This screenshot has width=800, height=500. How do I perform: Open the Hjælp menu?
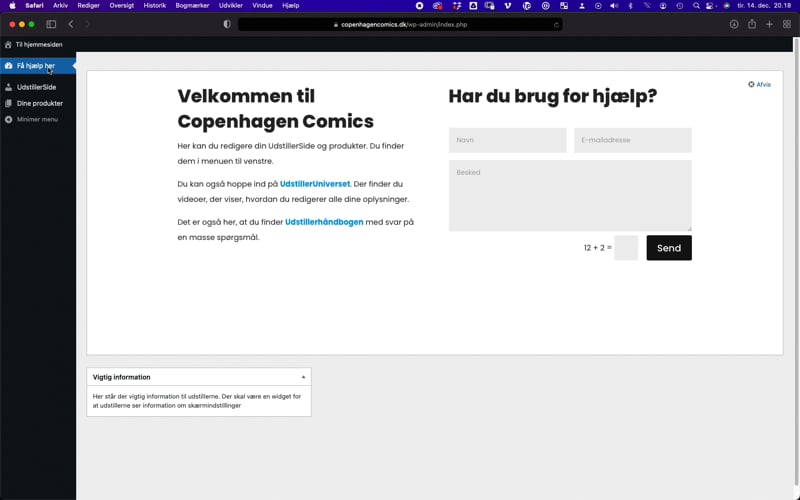(x=290, y=6)
